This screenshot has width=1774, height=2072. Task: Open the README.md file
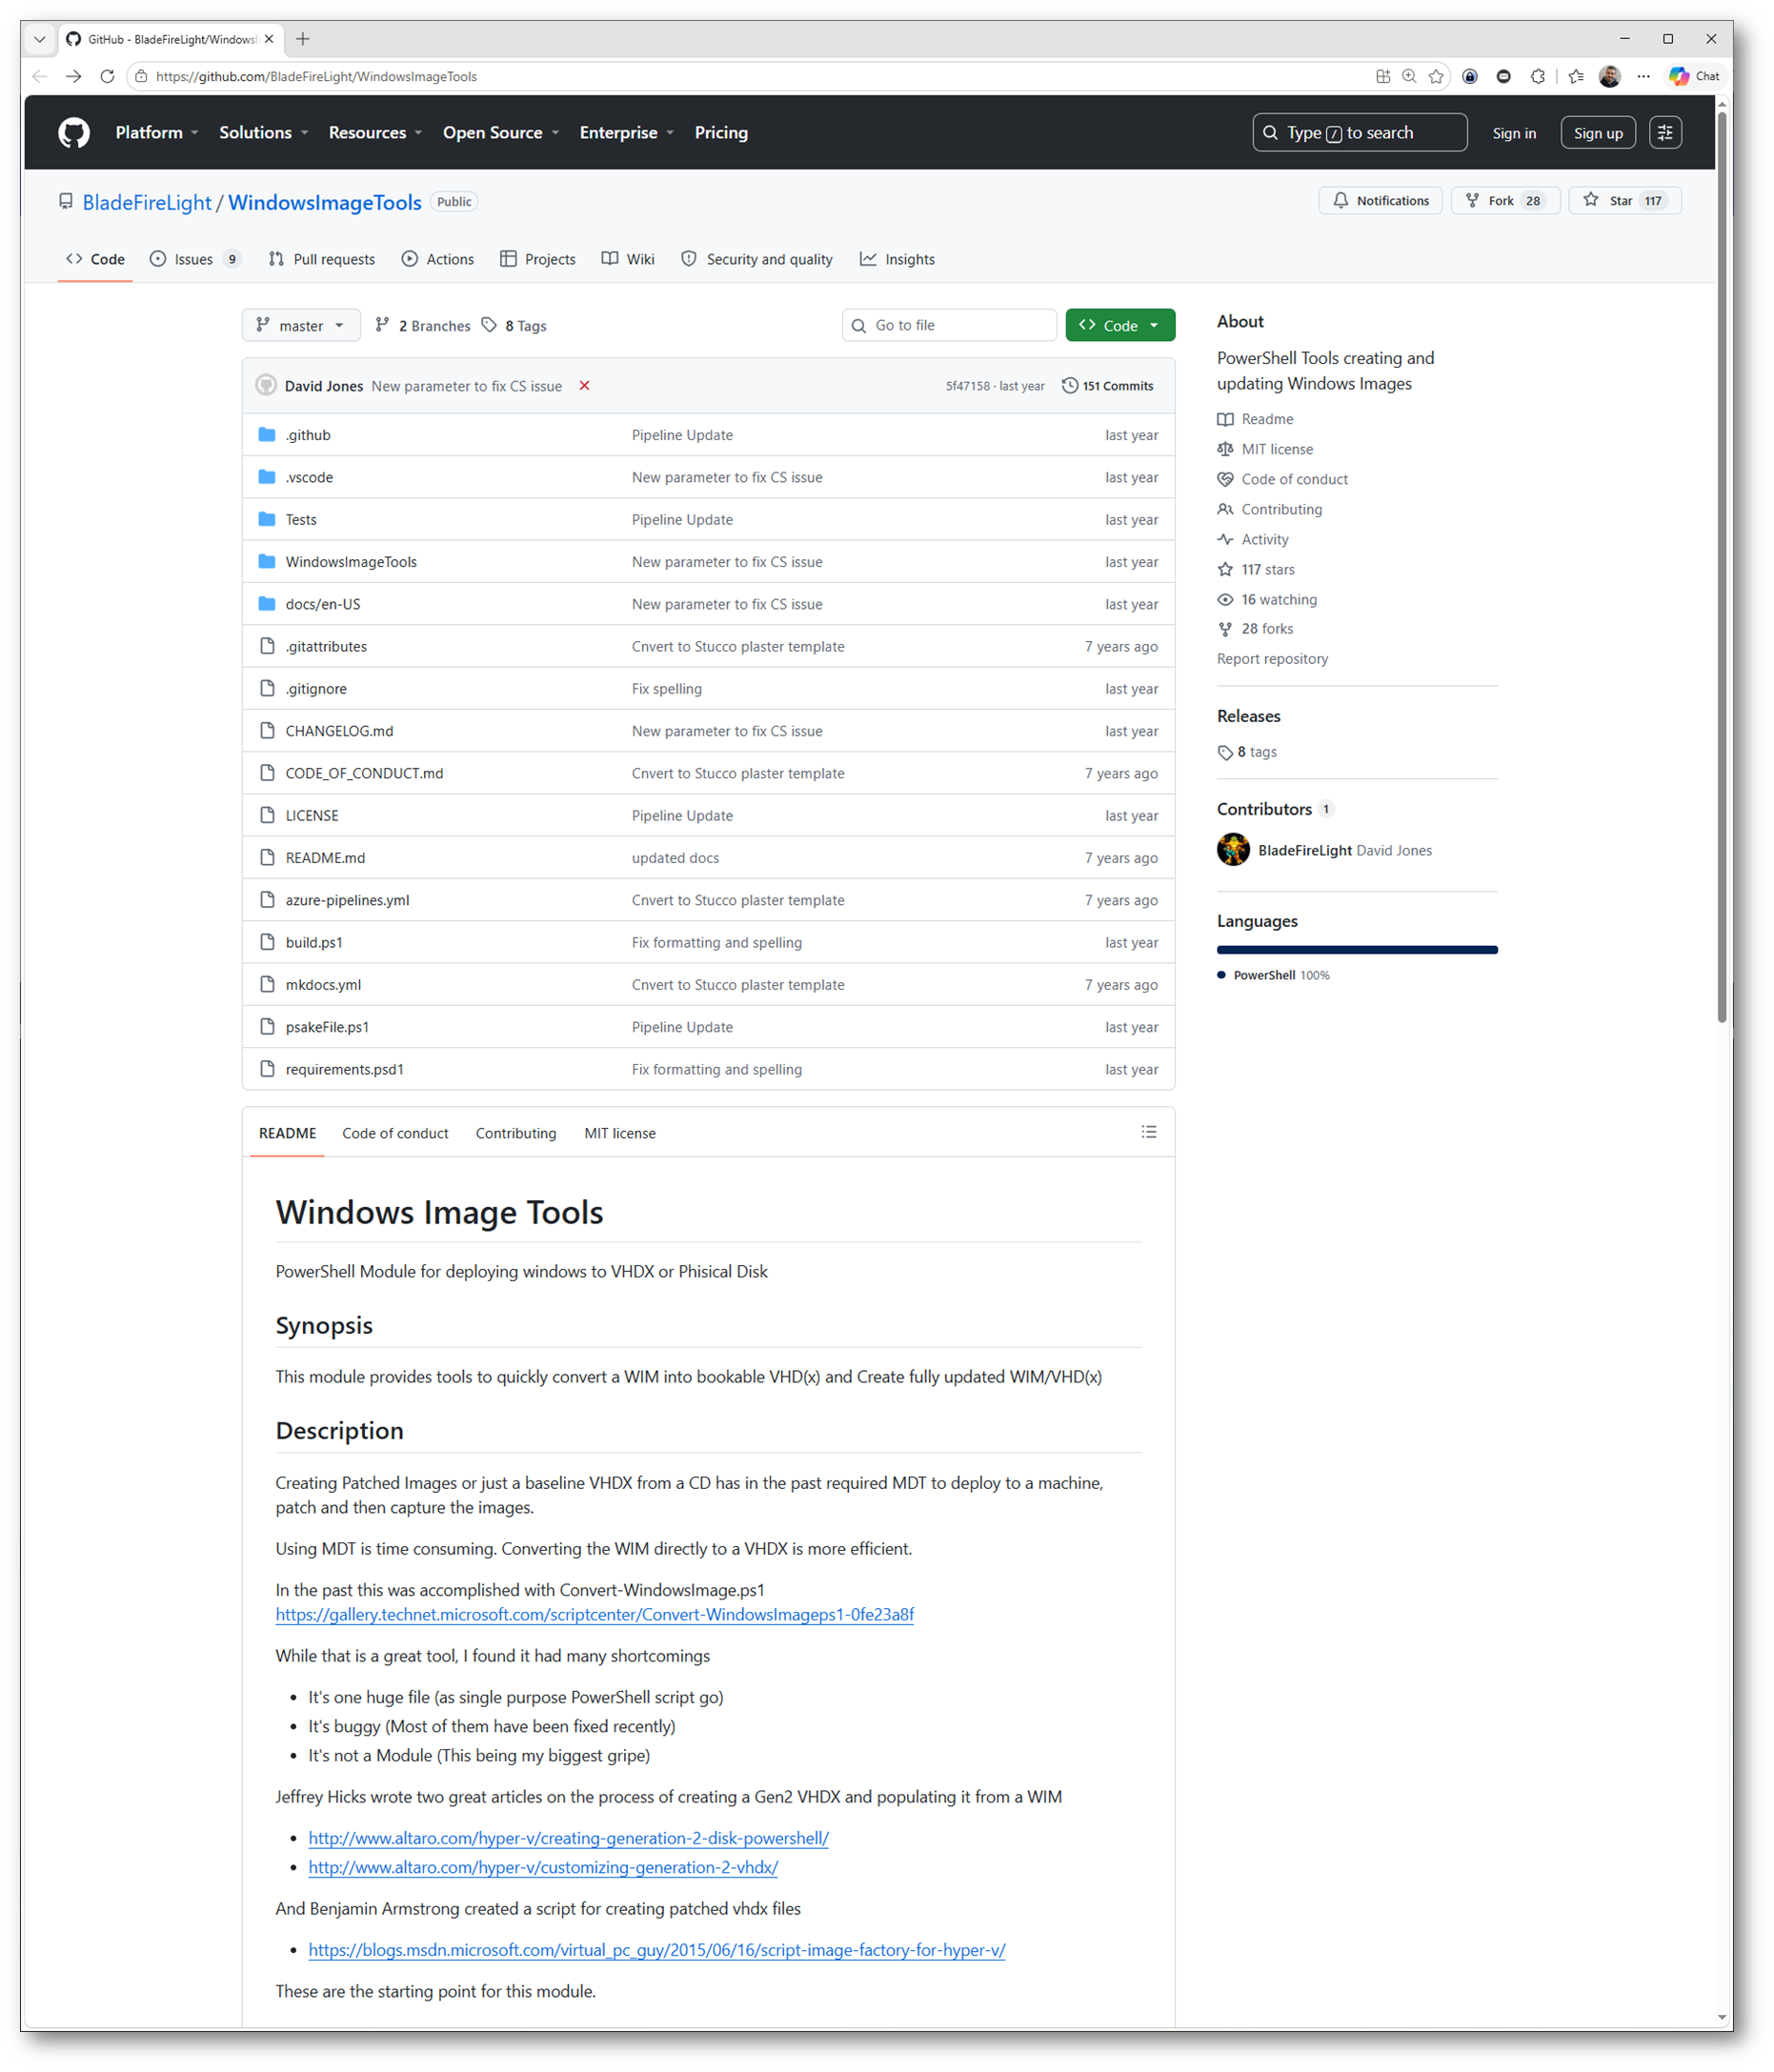point(325,858)
